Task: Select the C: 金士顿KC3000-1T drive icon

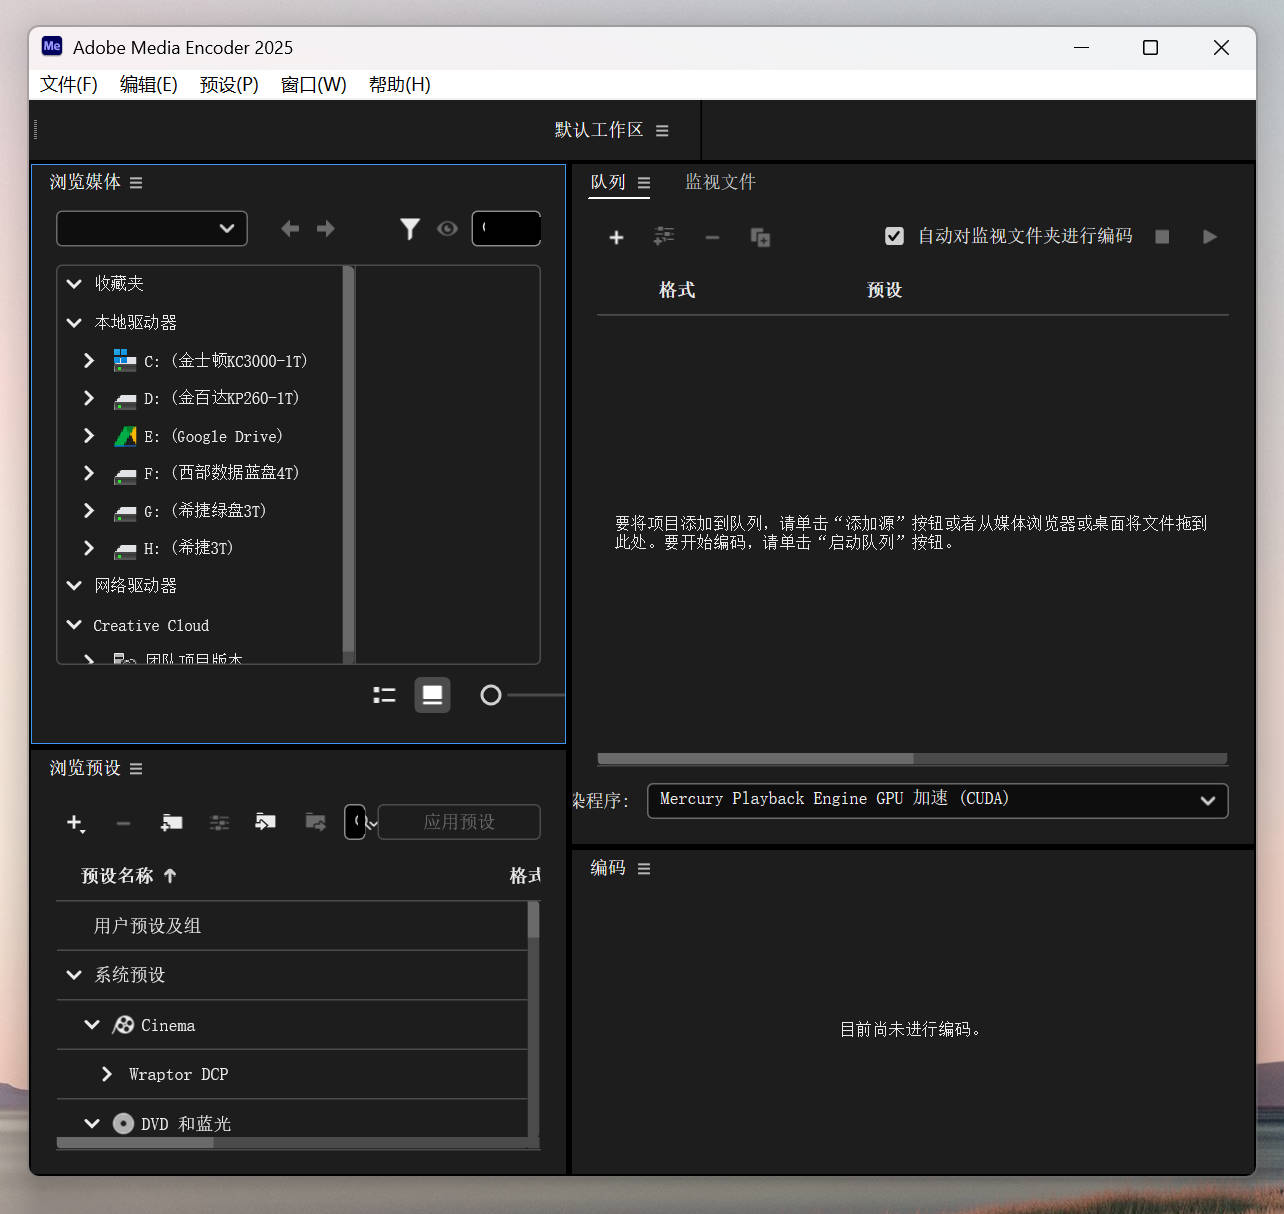Action: click(x=125, y=360)
